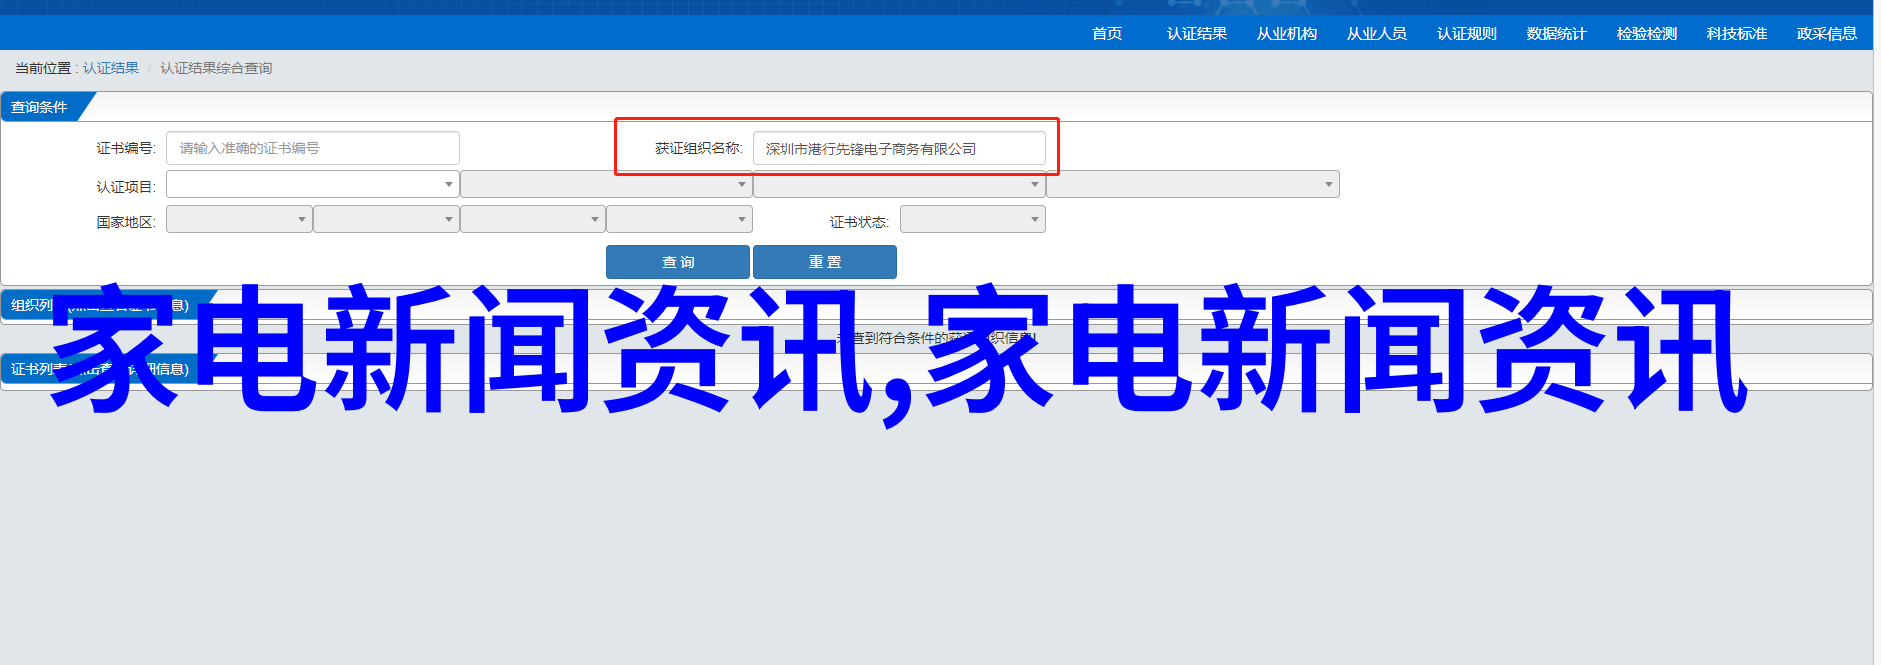
Task: Go to 认证结果 in top navigation
Action: pos(1196,34)
